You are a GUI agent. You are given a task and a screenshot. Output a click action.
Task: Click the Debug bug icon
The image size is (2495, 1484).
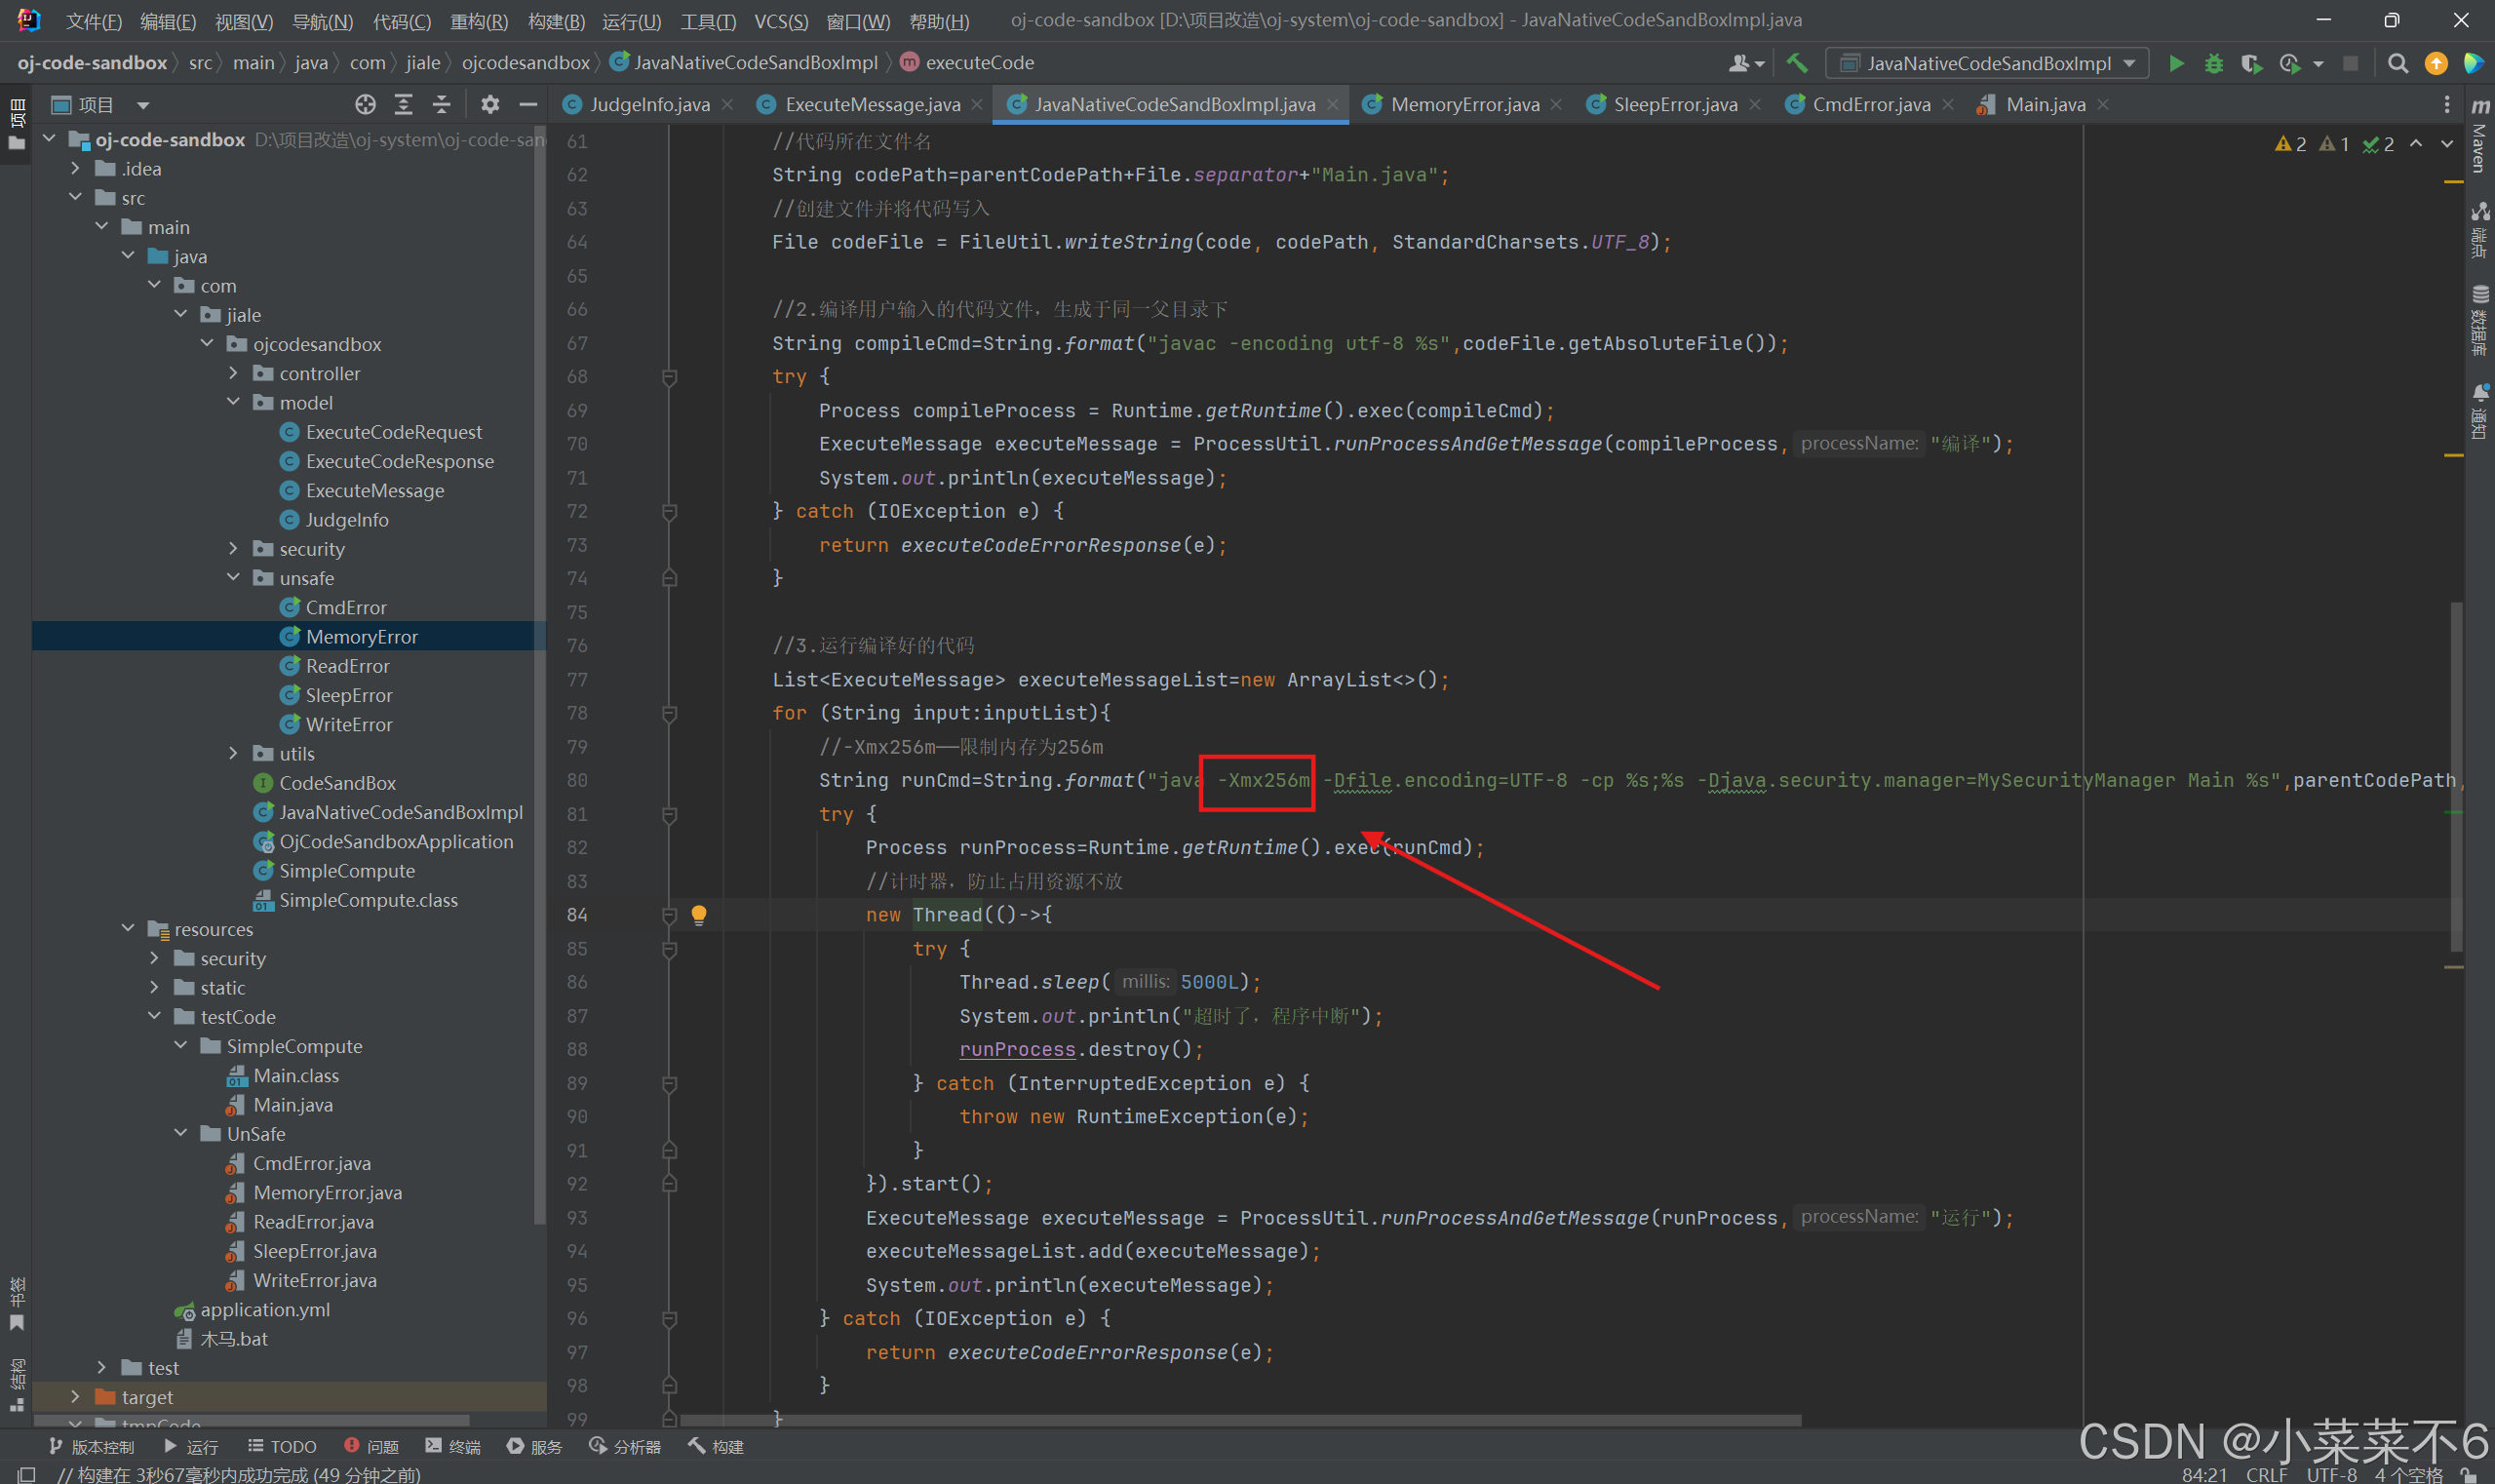[x=2213, y=63]
